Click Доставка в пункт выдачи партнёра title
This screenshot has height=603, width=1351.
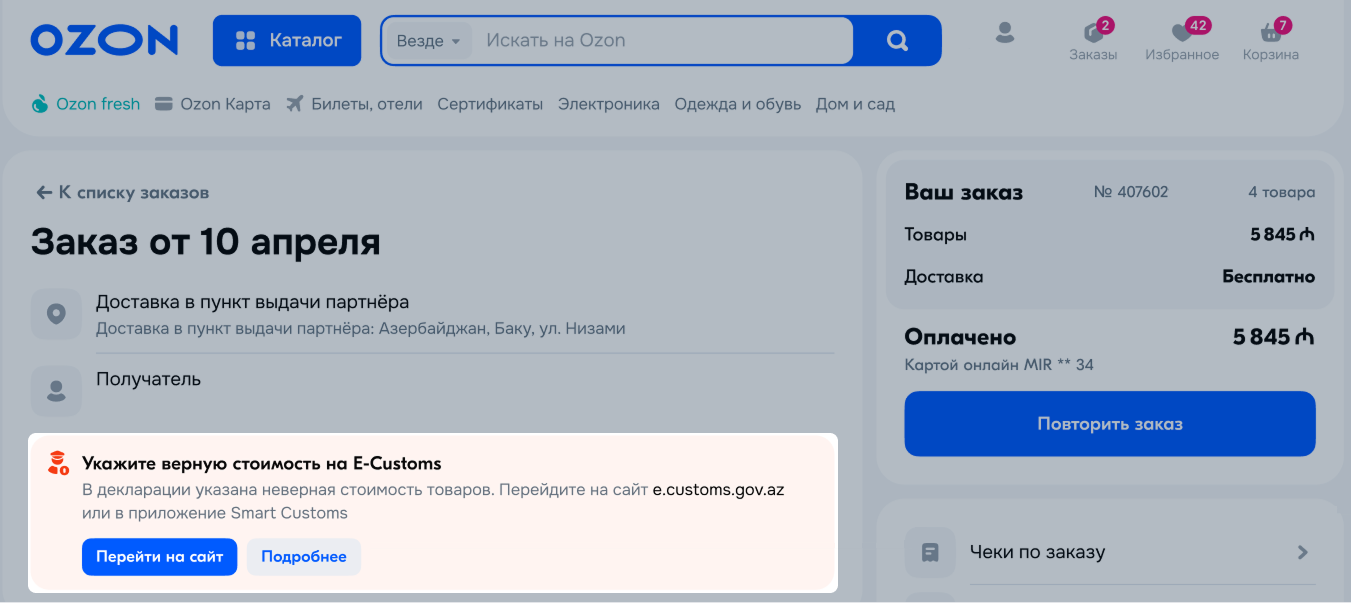(252, 302)
